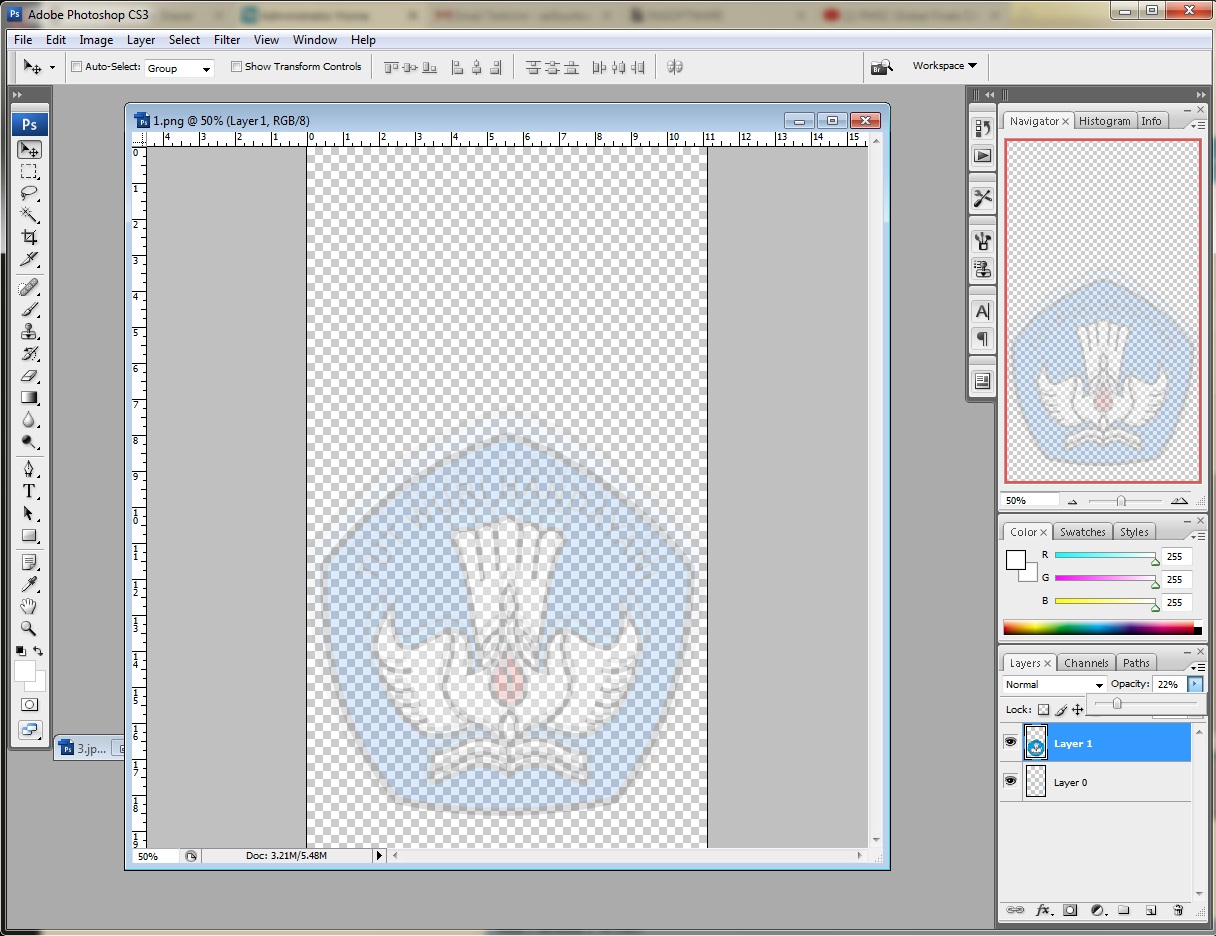Click the layer Opacity percentage field
The image size is (1216, 936).
click(x=1167, y=685)
